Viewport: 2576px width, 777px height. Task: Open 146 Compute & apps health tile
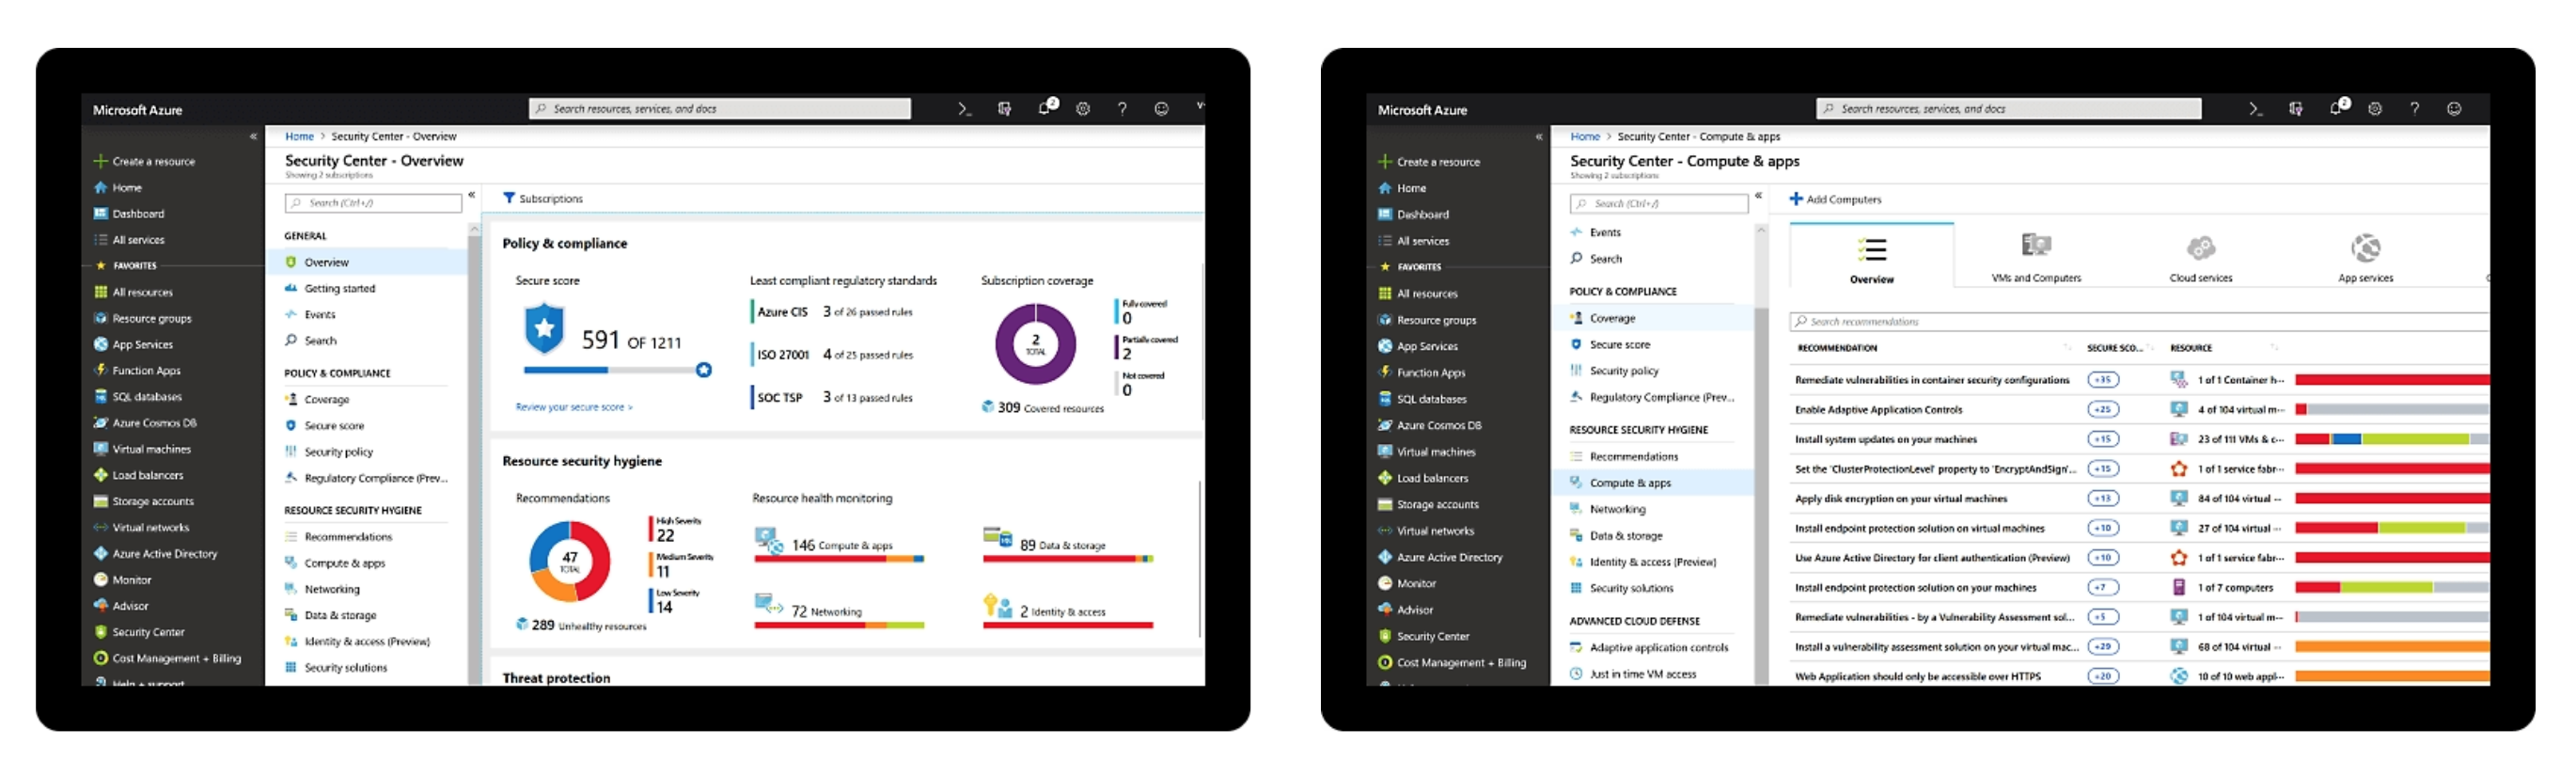pos(839,545)
